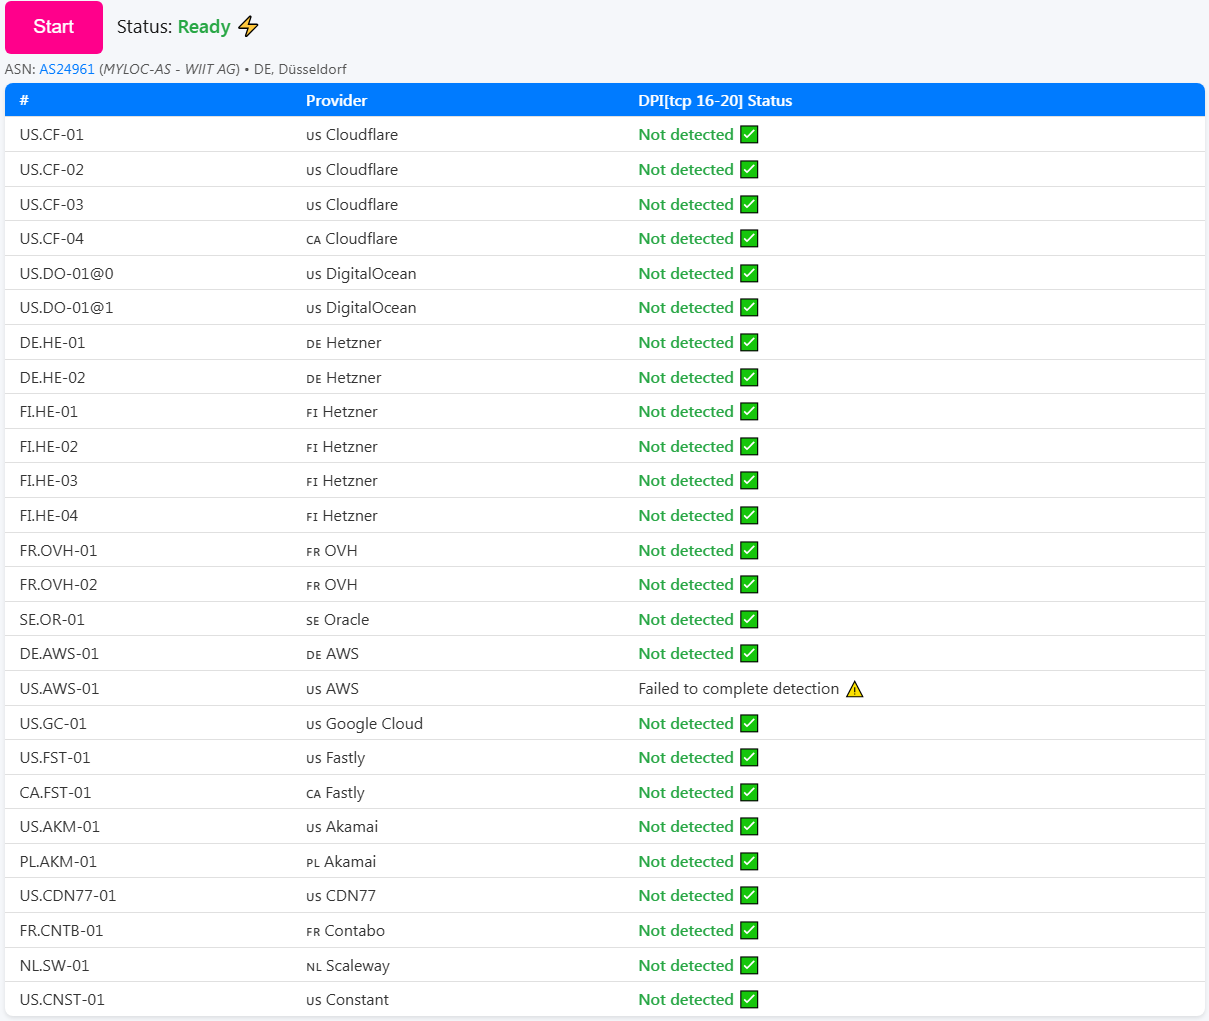This screenshot has width=1209, height=1021.
Task: Click green check icon for US.CDN77-01
Action: (749, 895)
